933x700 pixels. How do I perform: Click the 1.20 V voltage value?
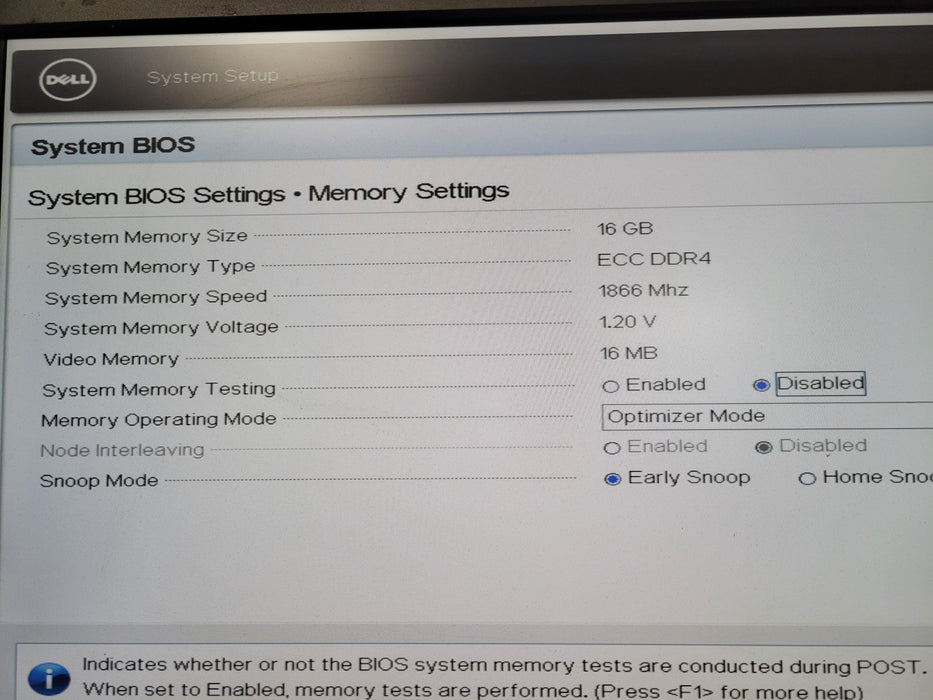pos(627,322)
